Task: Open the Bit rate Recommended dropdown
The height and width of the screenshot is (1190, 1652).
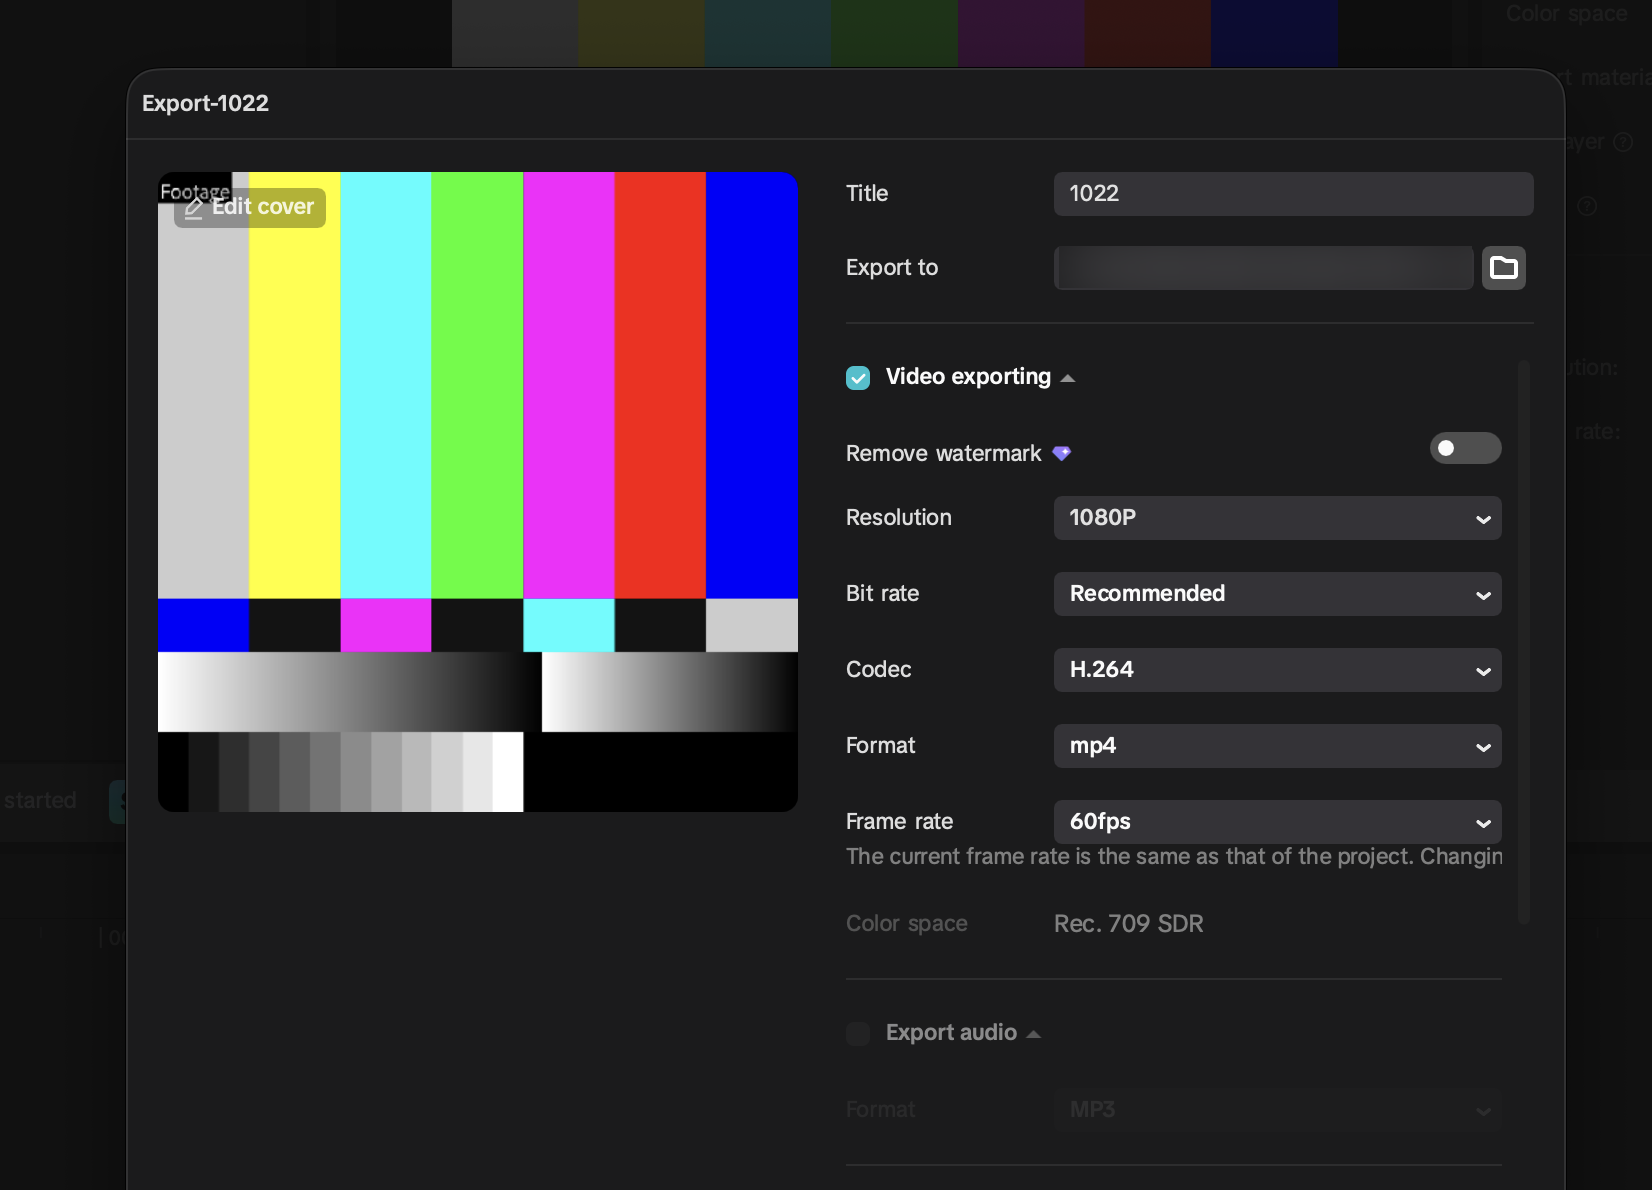Action: [x=1277, y=594]
